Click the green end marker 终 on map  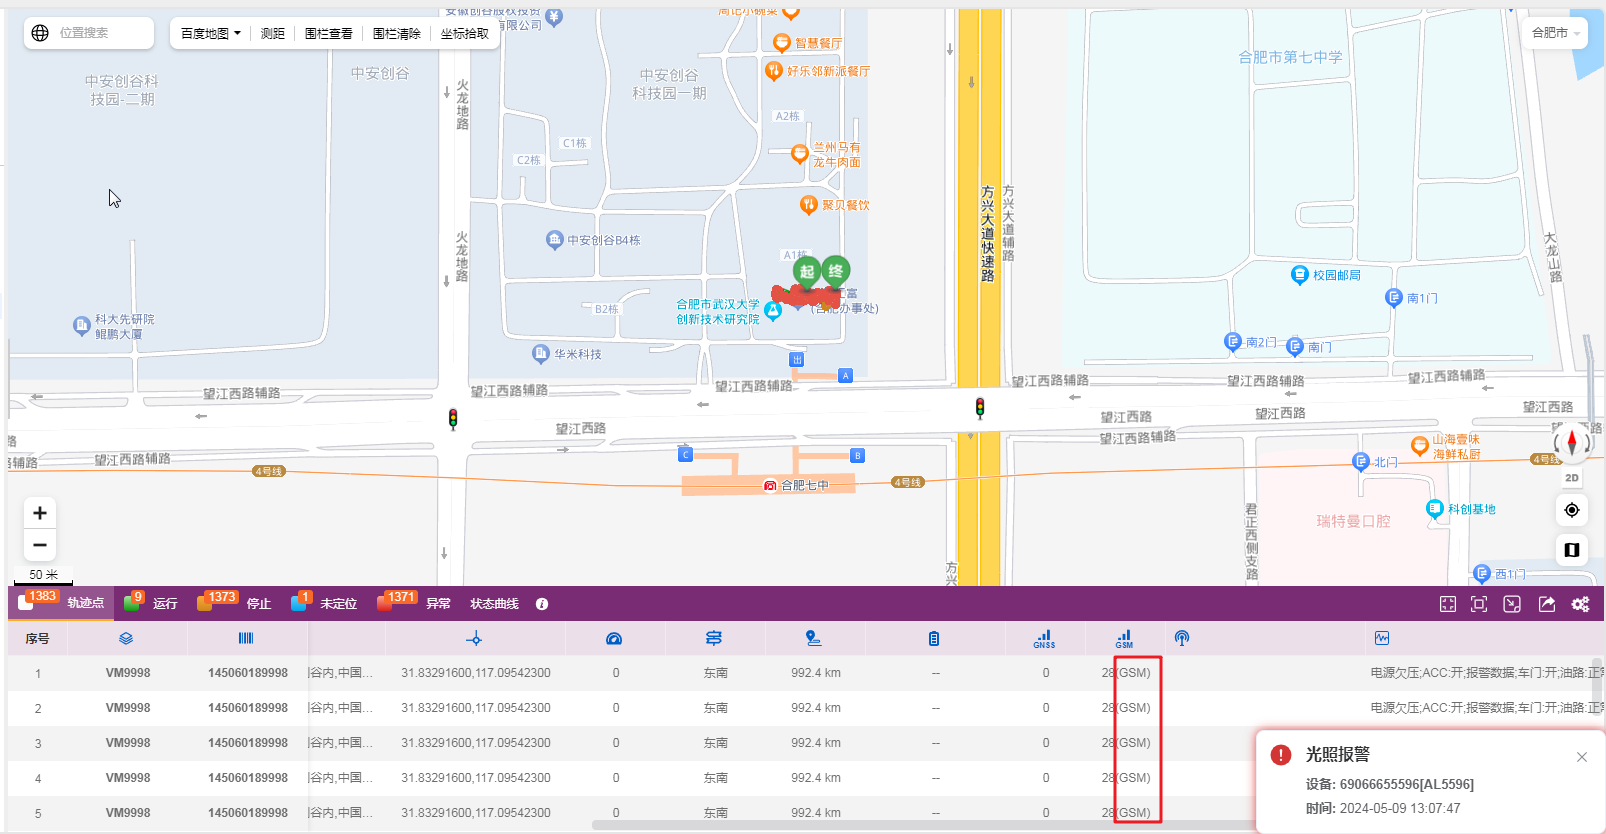pyautogui.click(x=835, y=271)
